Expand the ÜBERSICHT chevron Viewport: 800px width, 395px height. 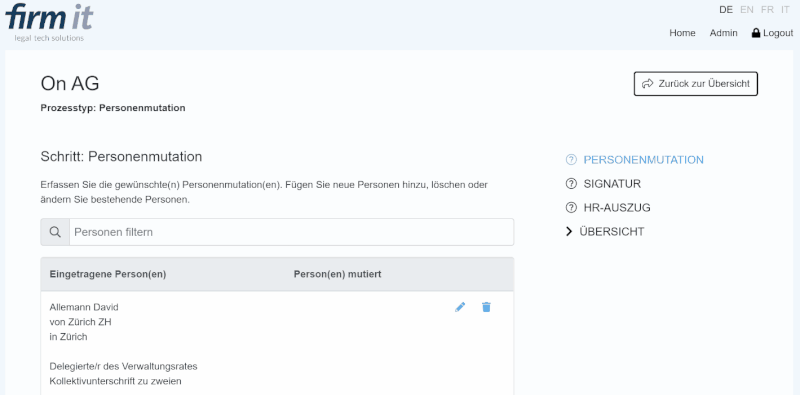click(x=569, y=232)
